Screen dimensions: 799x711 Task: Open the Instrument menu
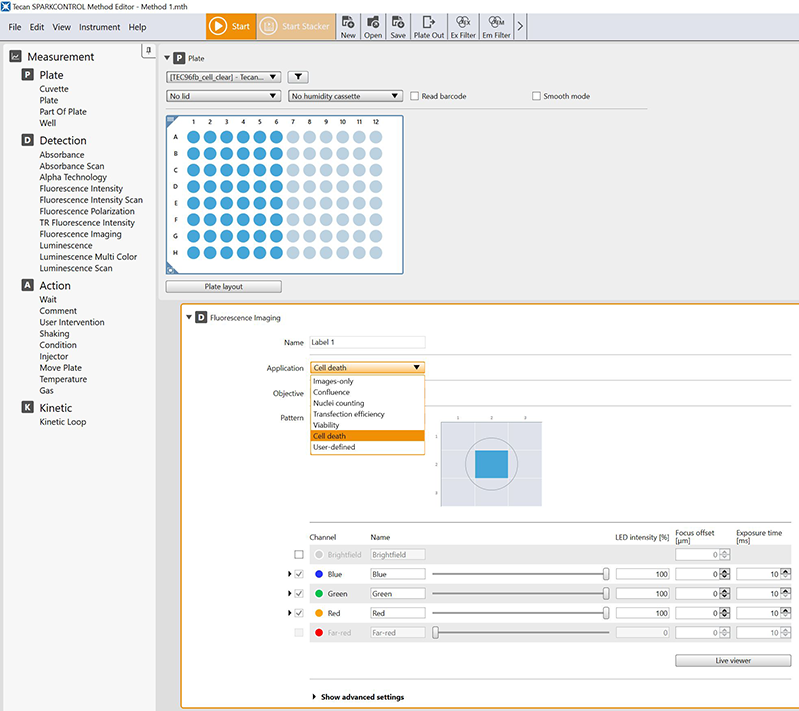[99, 27]
